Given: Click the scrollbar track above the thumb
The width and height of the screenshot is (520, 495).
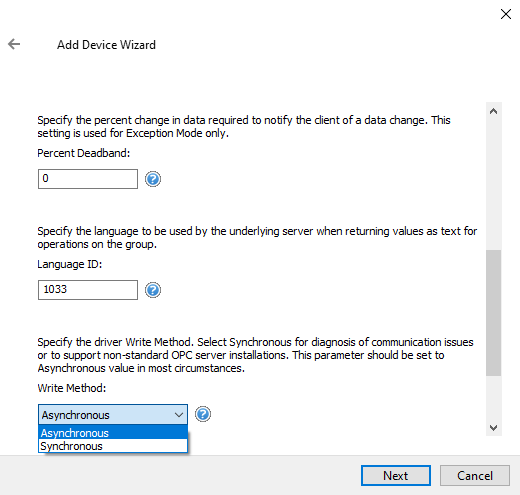Looking at the screenshot, I should 494,185.
